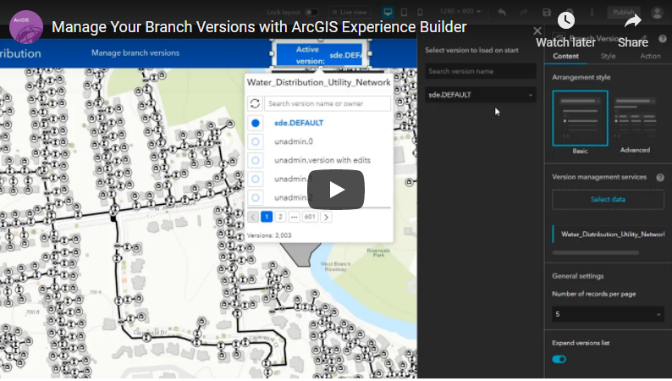
Task: Click the unadmin.version with edits name
Action: tap(322, 160)
